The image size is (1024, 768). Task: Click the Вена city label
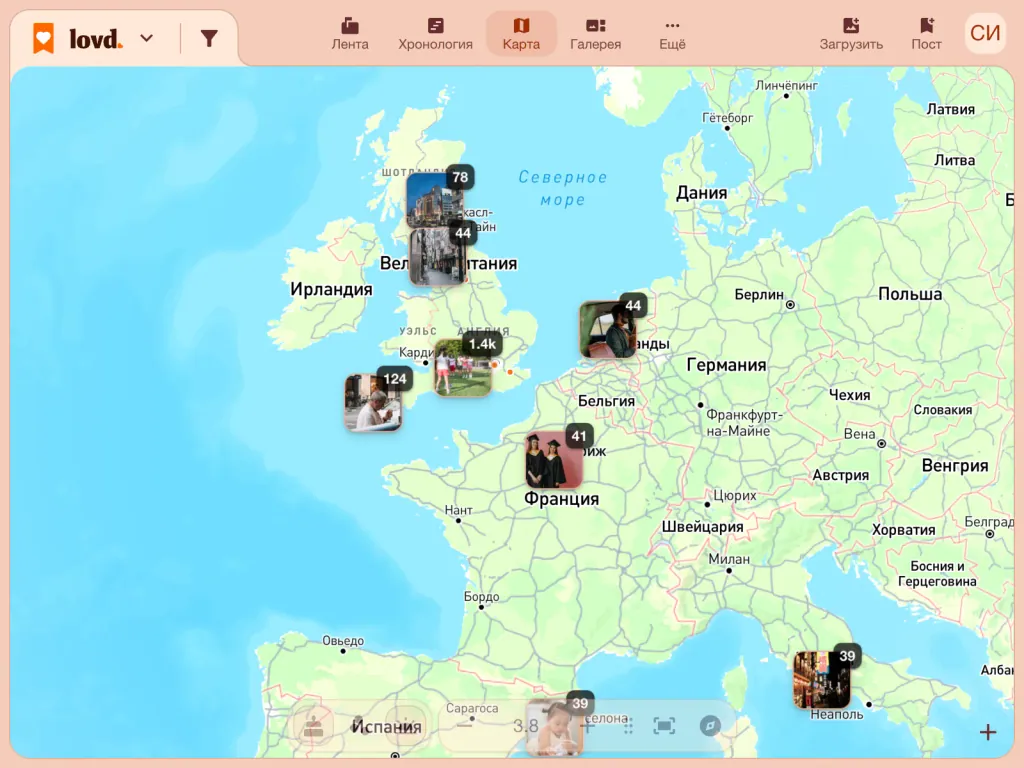(x=859, y=434)
